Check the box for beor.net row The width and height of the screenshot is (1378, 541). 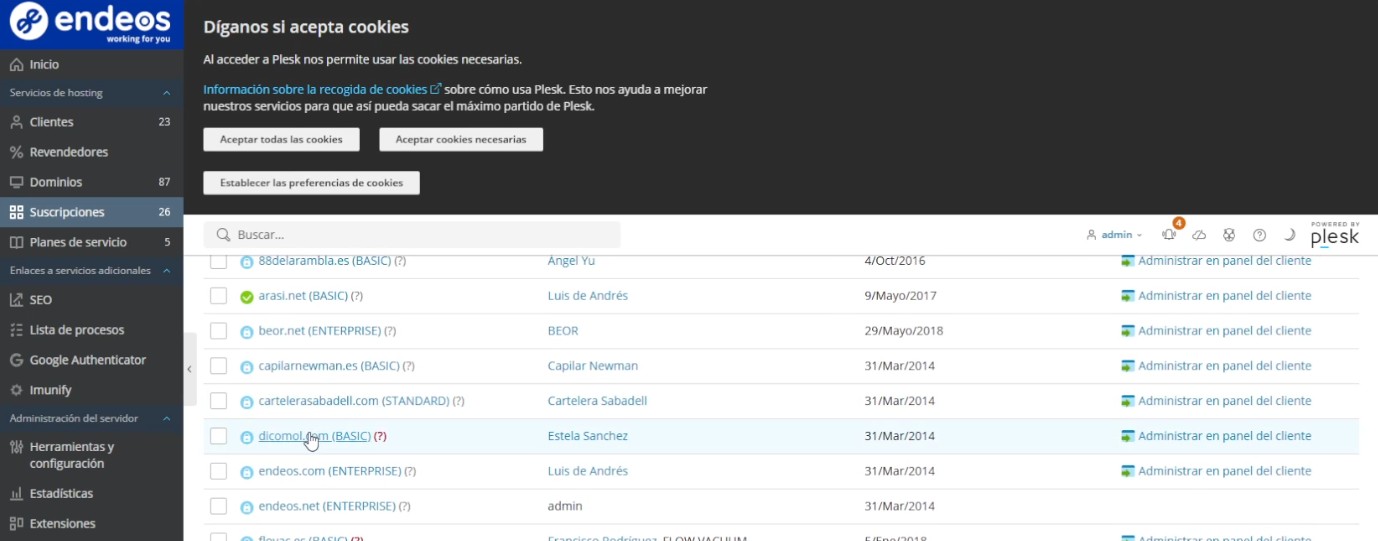point(218,331)
